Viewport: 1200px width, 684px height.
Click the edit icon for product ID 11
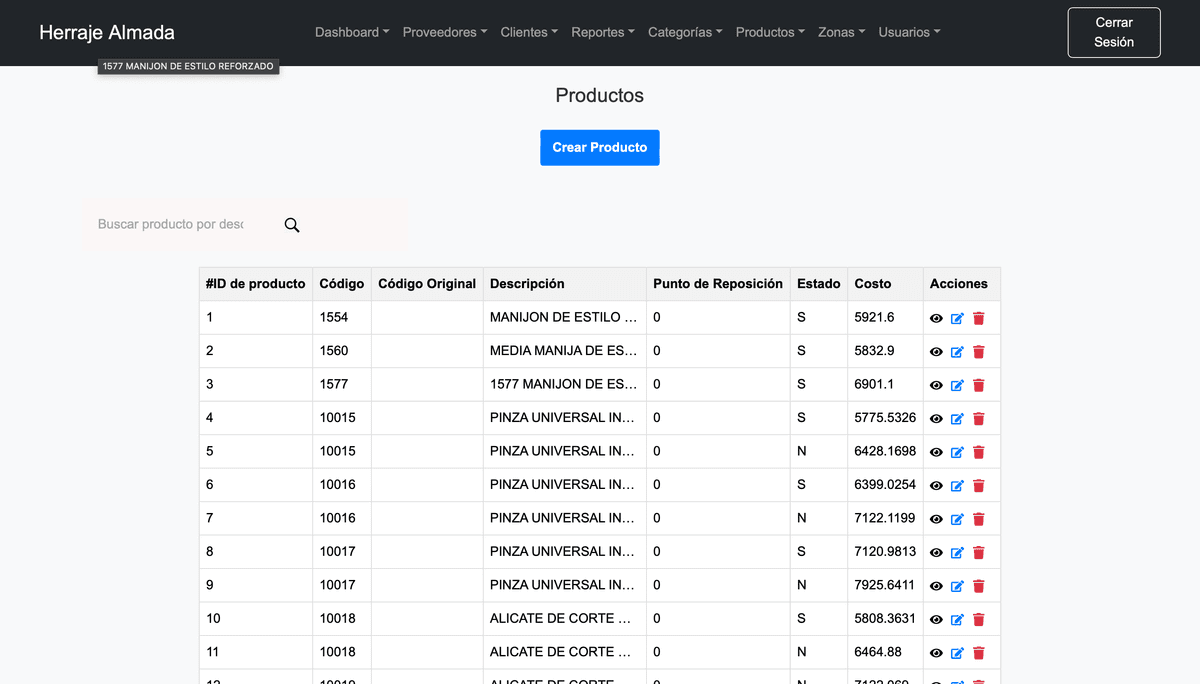click(956, 653)
